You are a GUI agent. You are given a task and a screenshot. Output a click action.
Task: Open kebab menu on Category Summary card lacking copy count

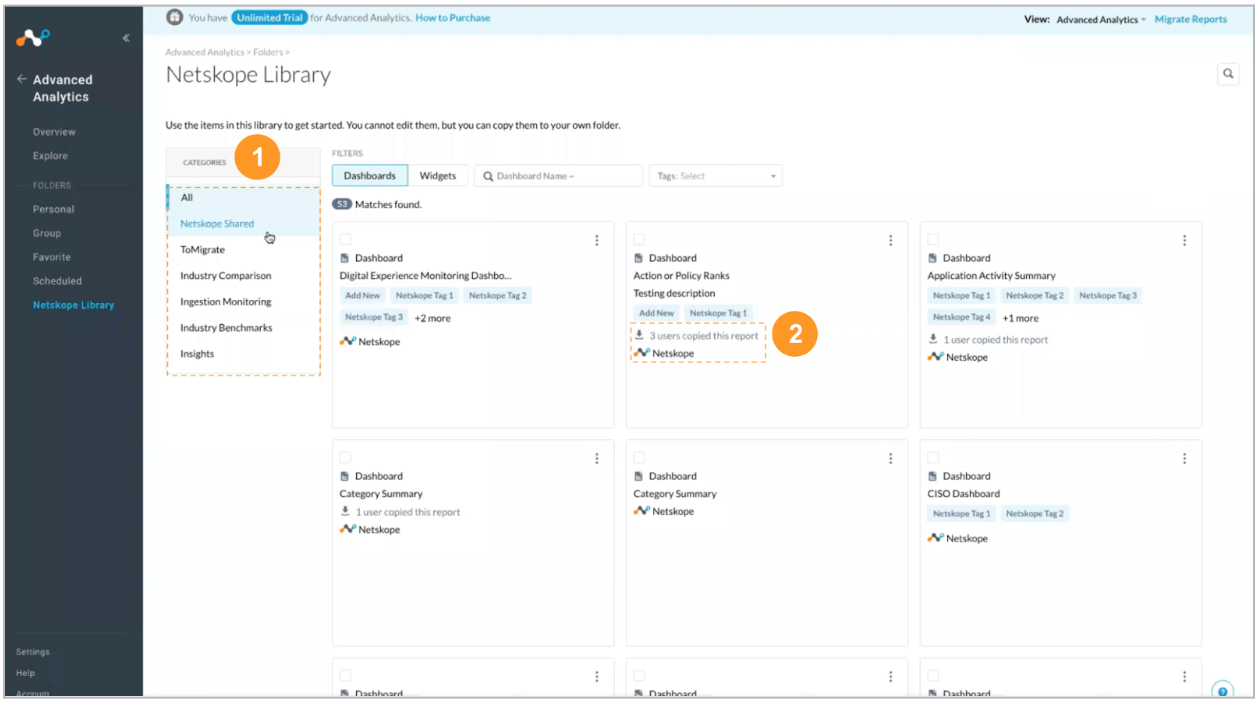point(891,458)
